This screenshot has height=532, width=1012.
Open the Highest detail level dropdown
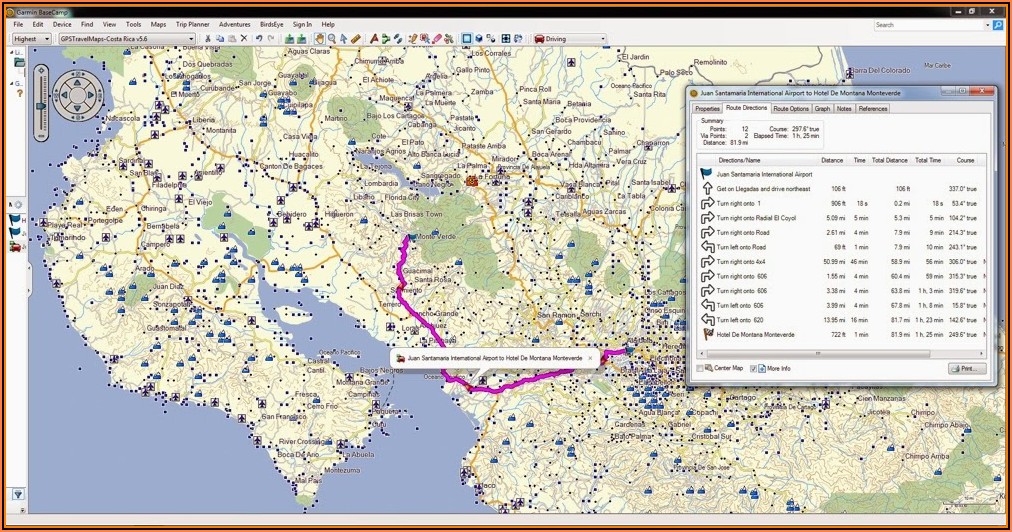tap(32, 39)
